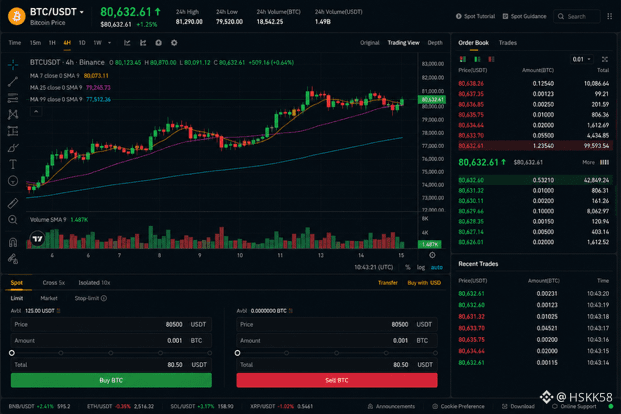Select the ruler measure tool
The height and width of the screenshot is (414, 621).
(13, 203)
